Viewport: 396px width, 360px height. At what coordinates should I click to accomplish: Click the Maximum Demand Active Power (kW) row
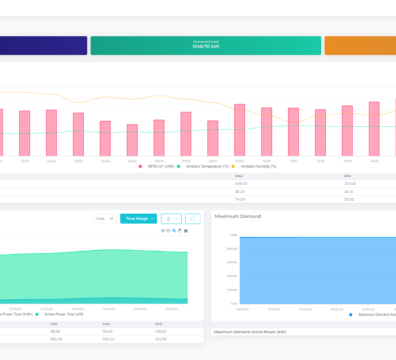click(304, 332)
